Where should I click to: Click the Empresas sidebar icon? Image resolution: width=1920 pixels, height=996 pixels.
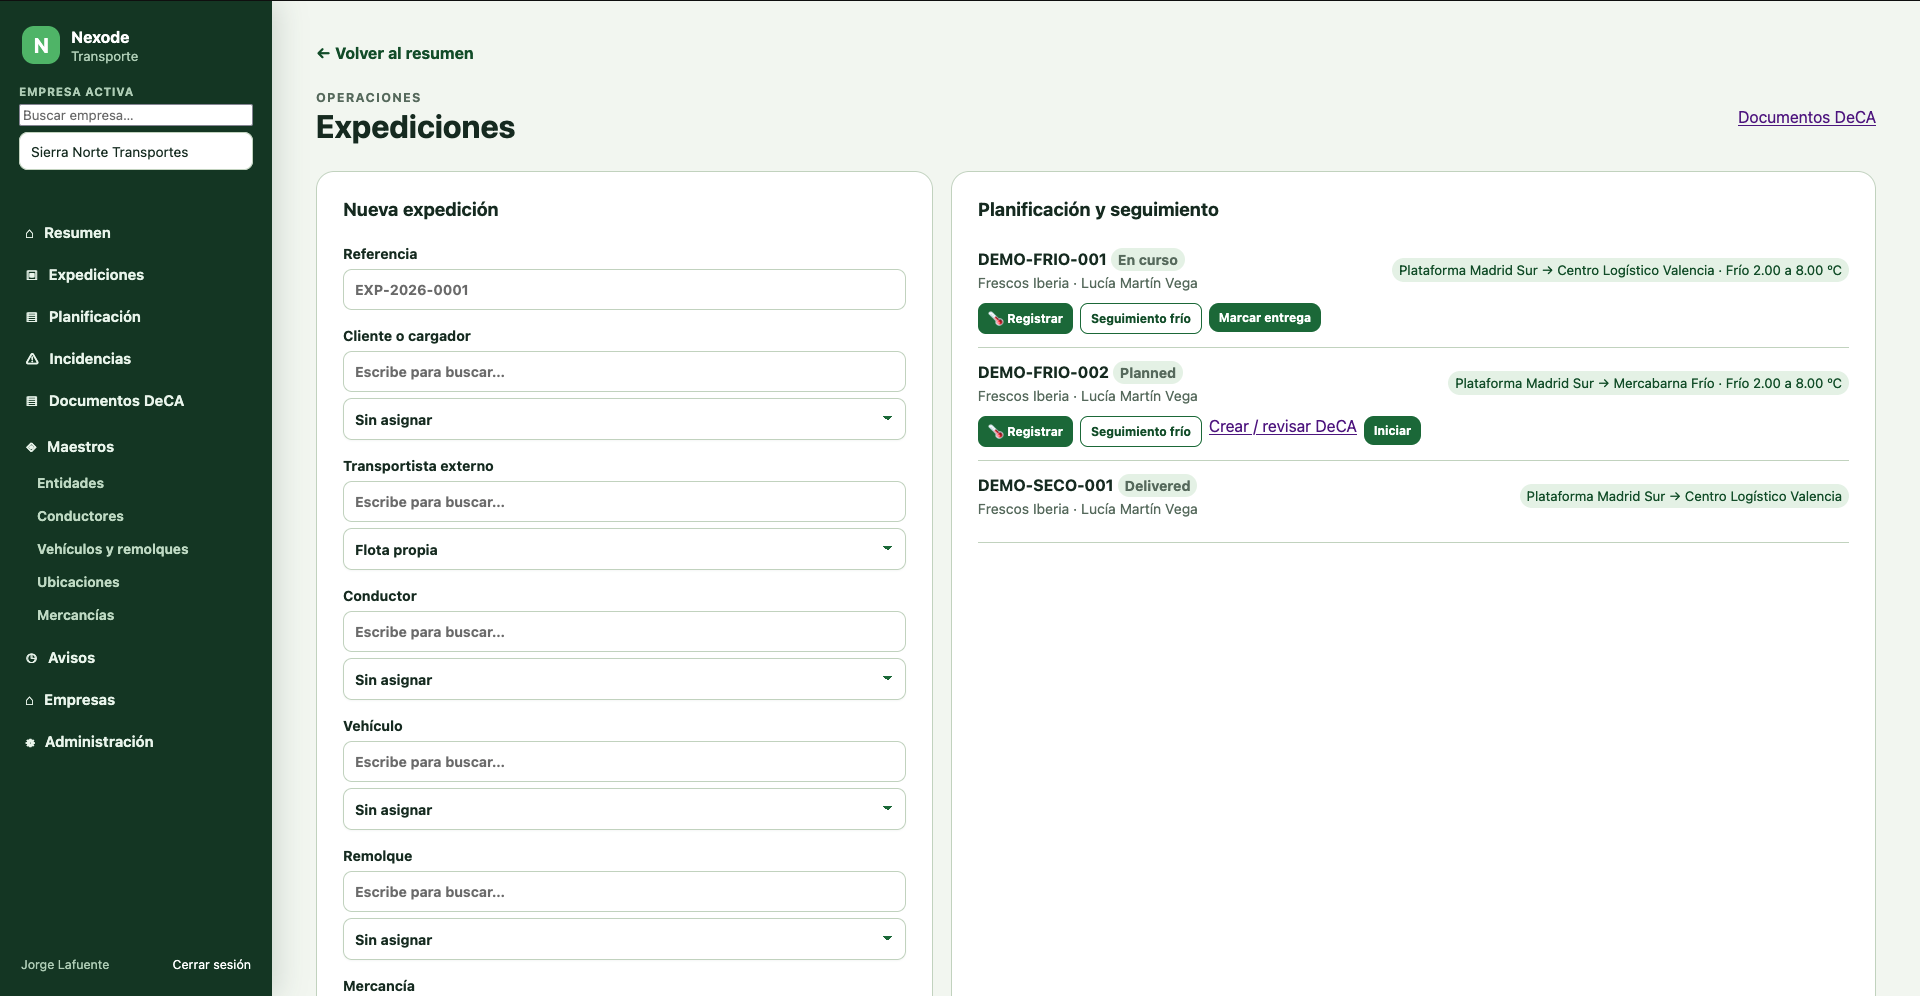[30, 700]
